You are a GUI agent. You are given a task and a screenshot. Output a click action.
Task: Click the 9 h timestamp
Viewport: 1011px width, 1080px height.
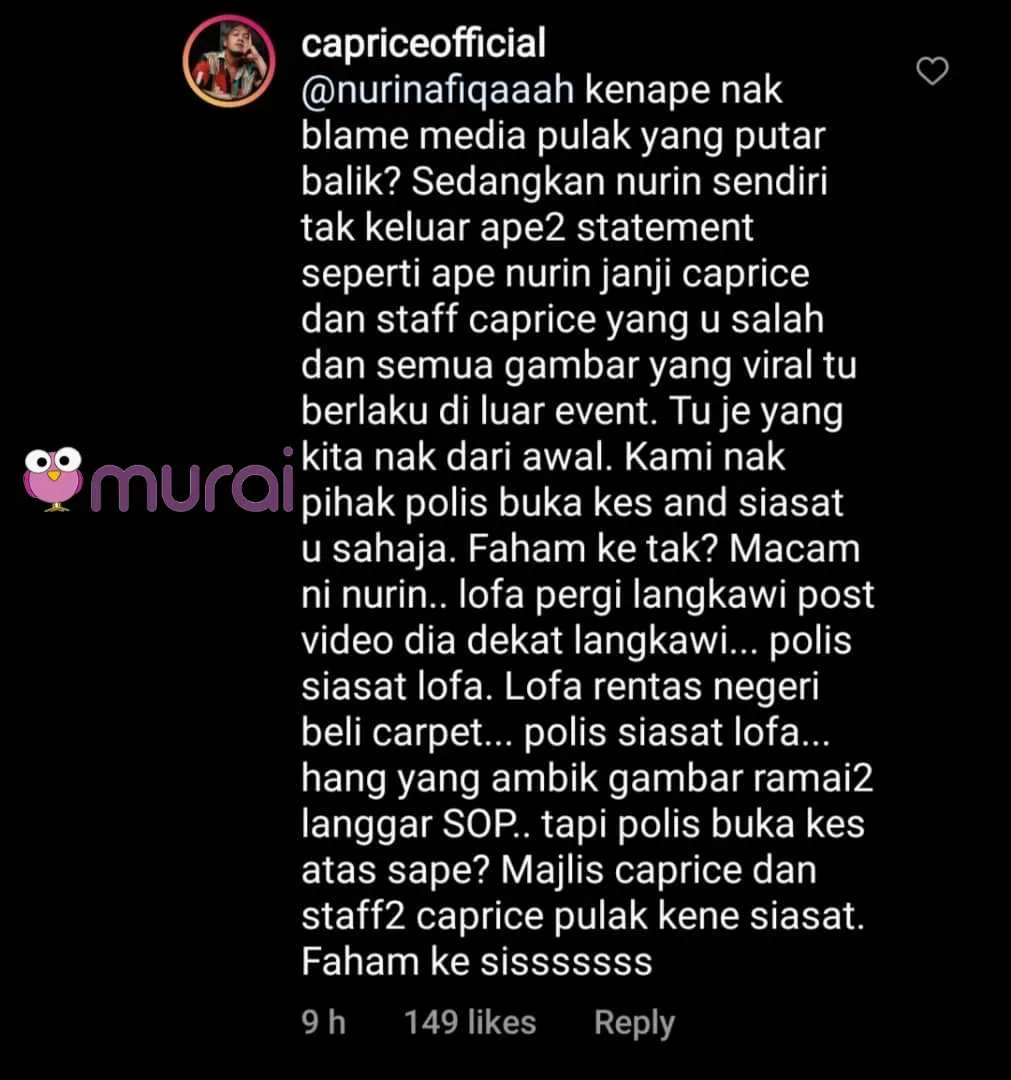[324, 1022]
